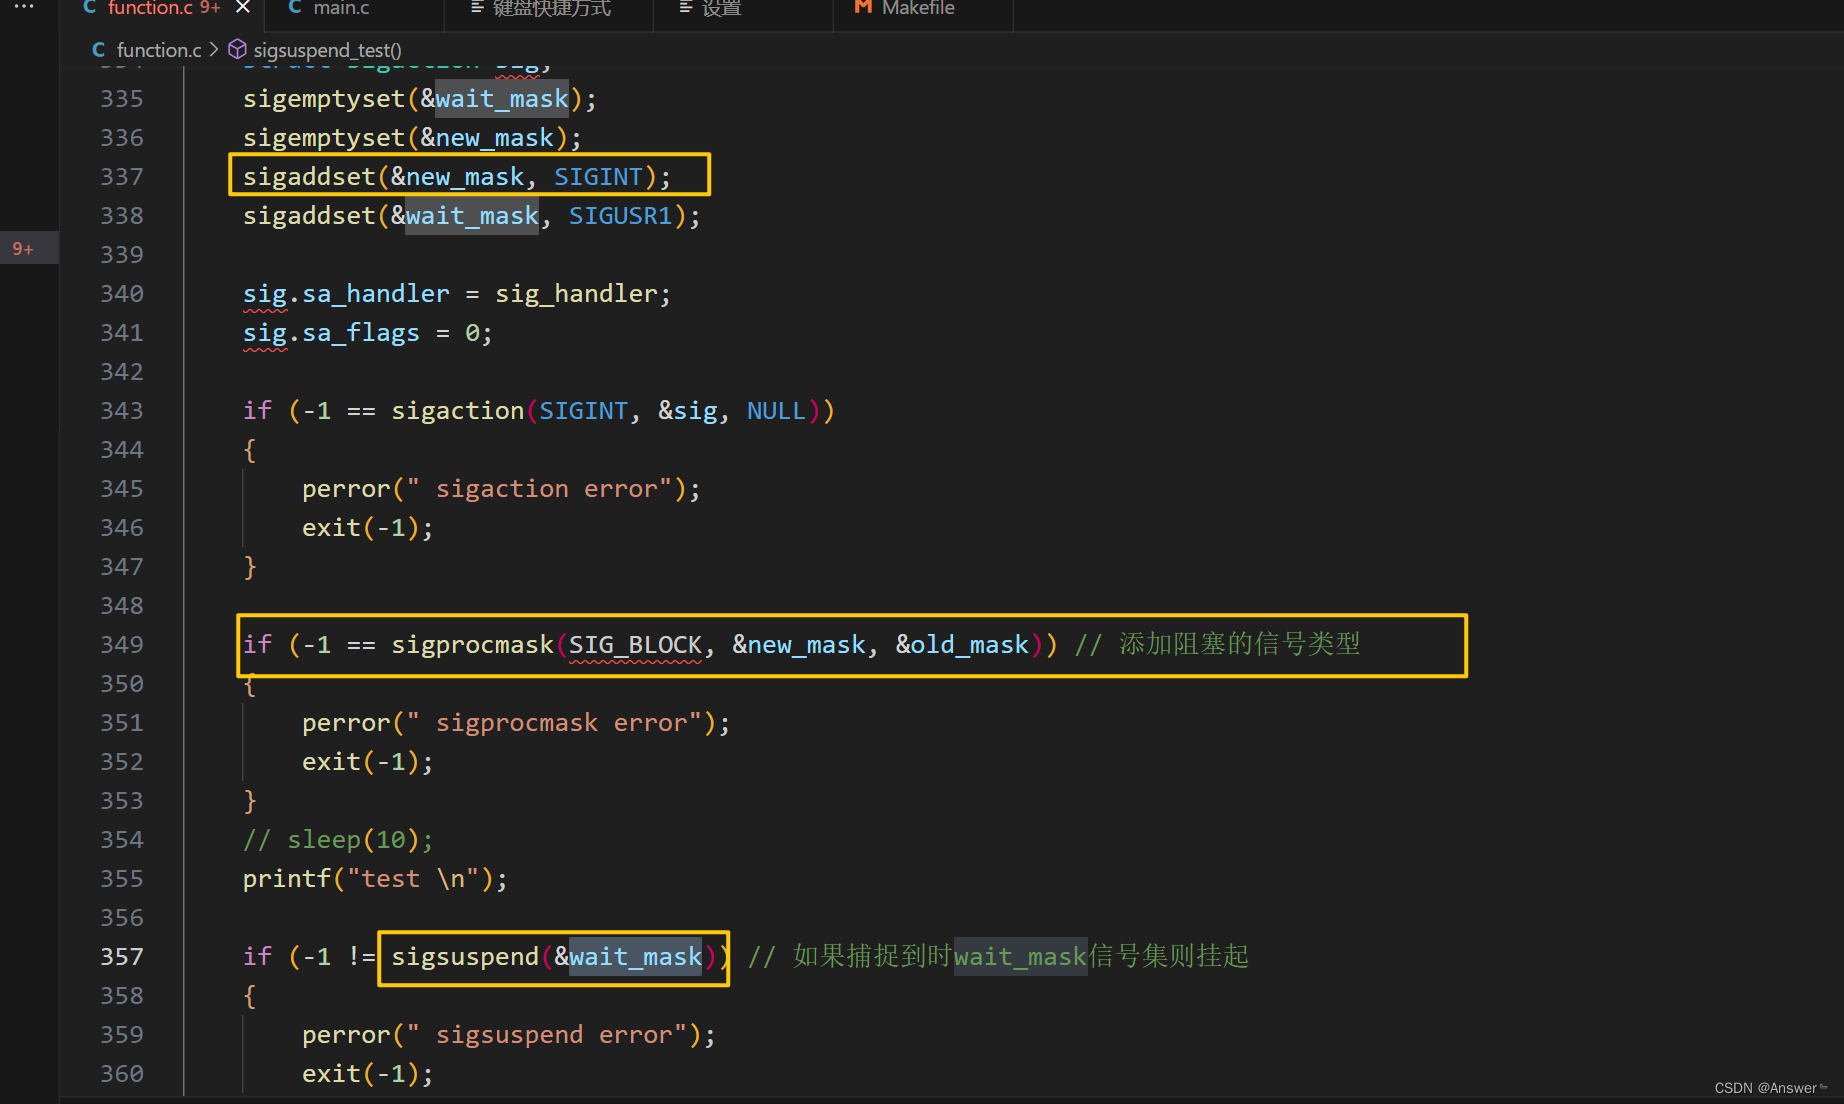
Task: Click the wait_mask 信号集则挂起 comment
Action: 1000,956
